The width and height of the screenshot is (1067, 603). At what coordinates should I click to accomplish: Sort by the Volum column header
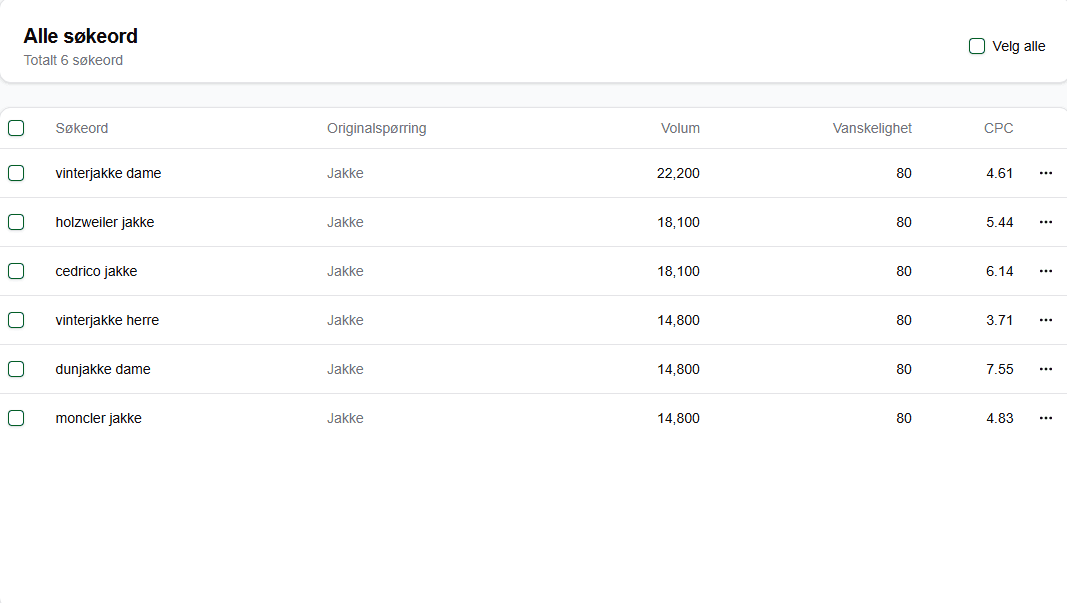(x=680, y=128)
